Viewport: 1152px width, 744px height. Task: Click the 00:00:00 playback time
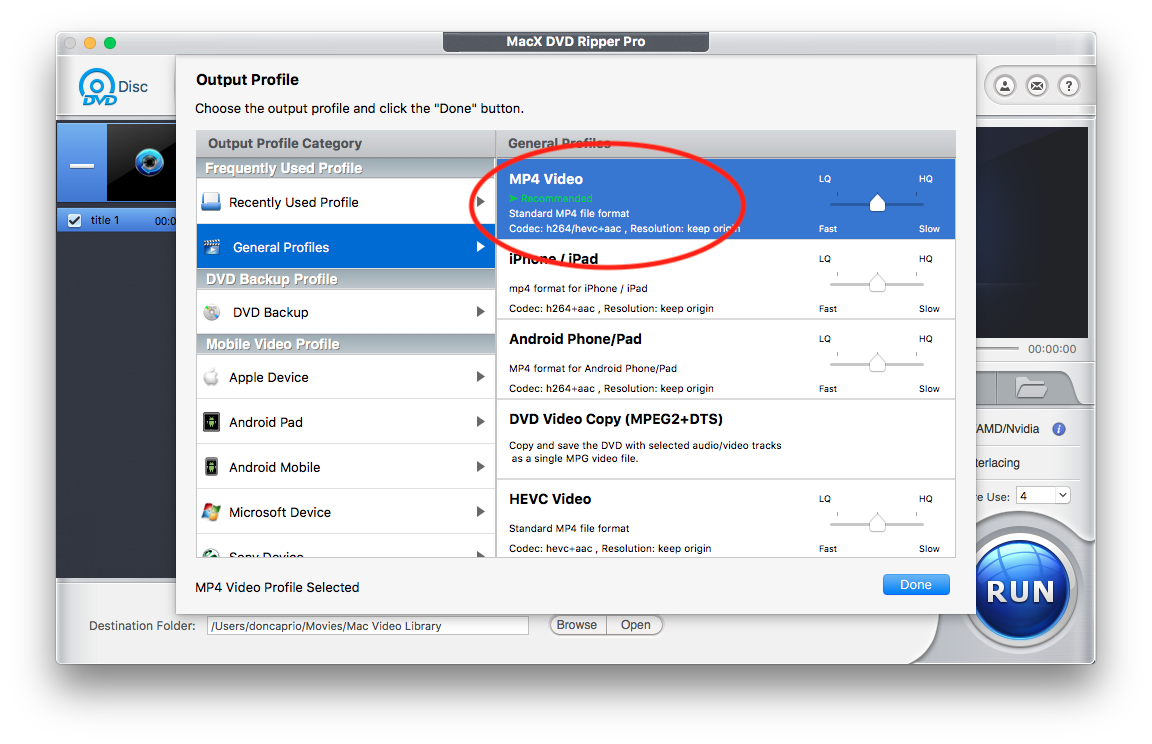click(1052, 349)
